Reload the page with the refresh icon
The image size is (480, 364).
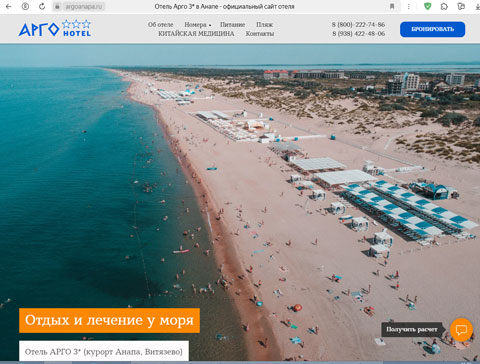42,6
